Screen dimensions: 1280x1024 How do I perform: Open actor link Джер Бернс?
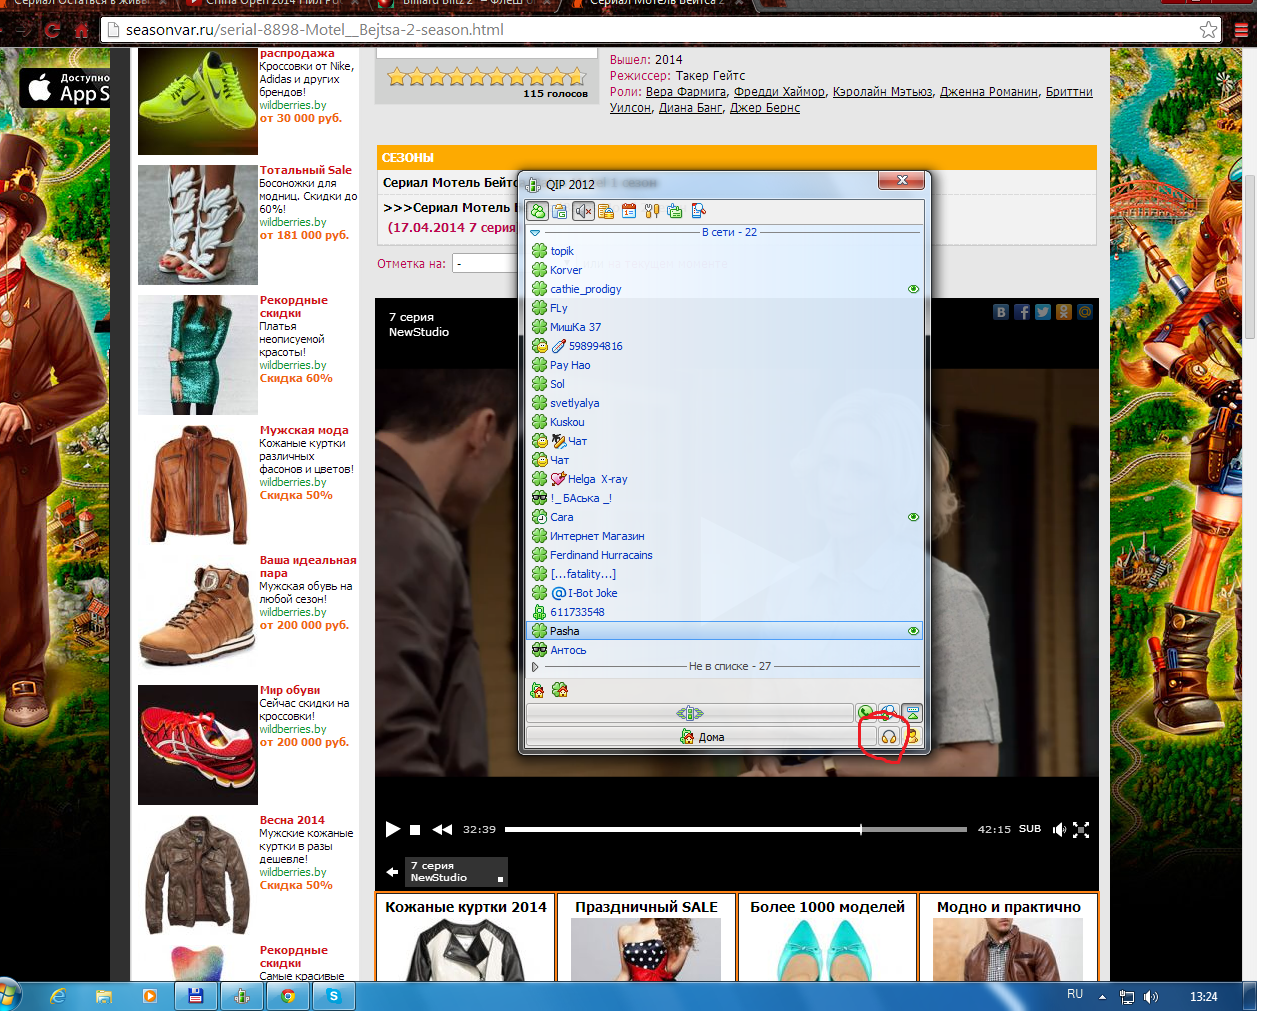pyautogui.click(x=765, y=108)
